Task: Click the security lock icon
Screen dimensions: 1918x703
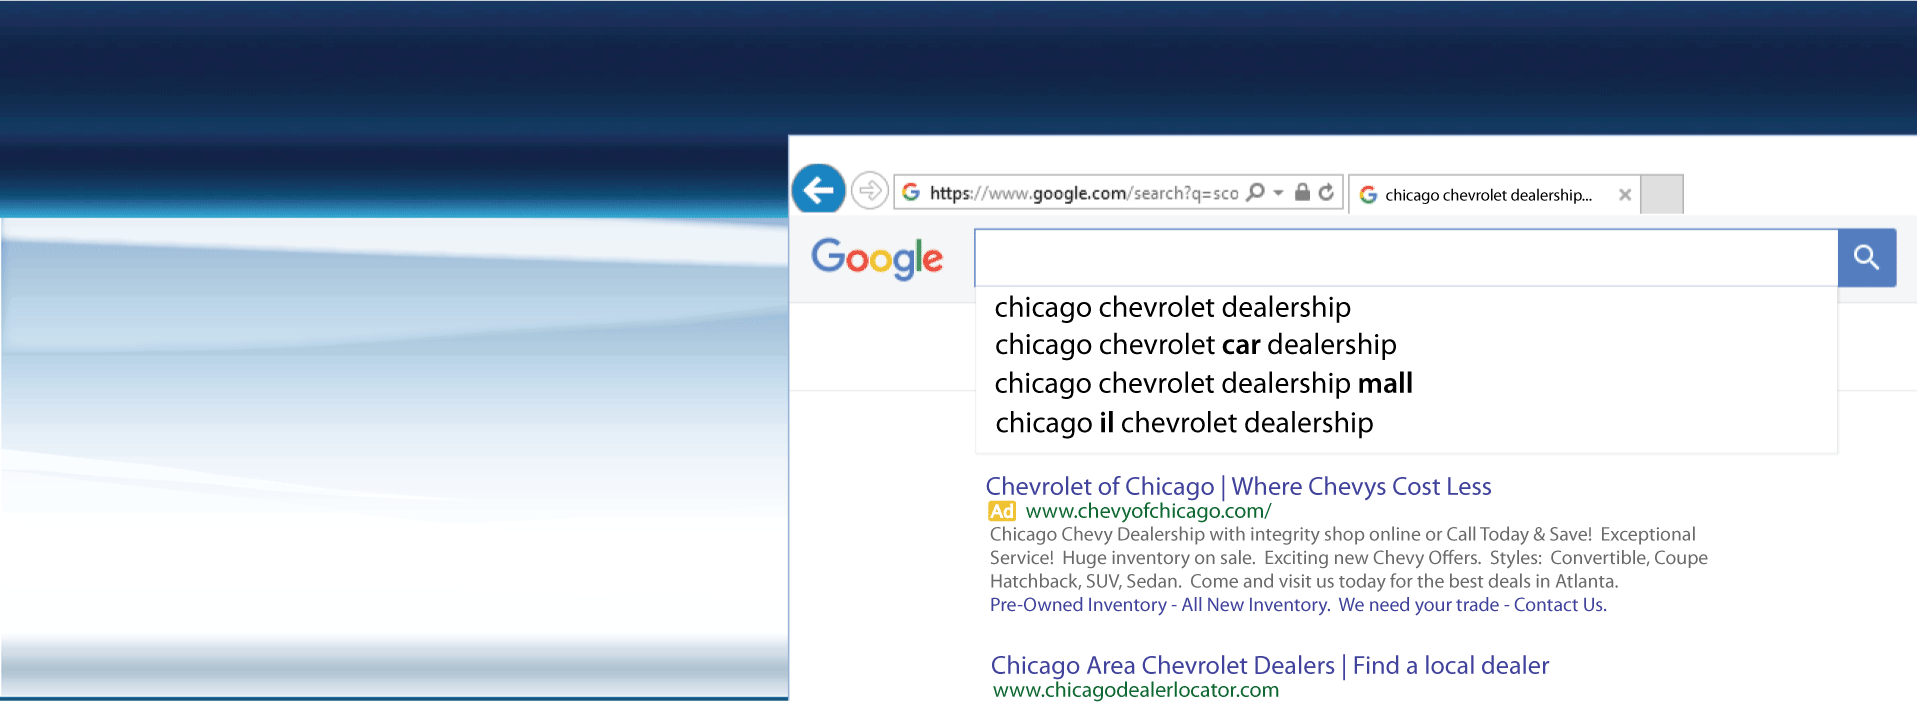Action: point(1302,192)
